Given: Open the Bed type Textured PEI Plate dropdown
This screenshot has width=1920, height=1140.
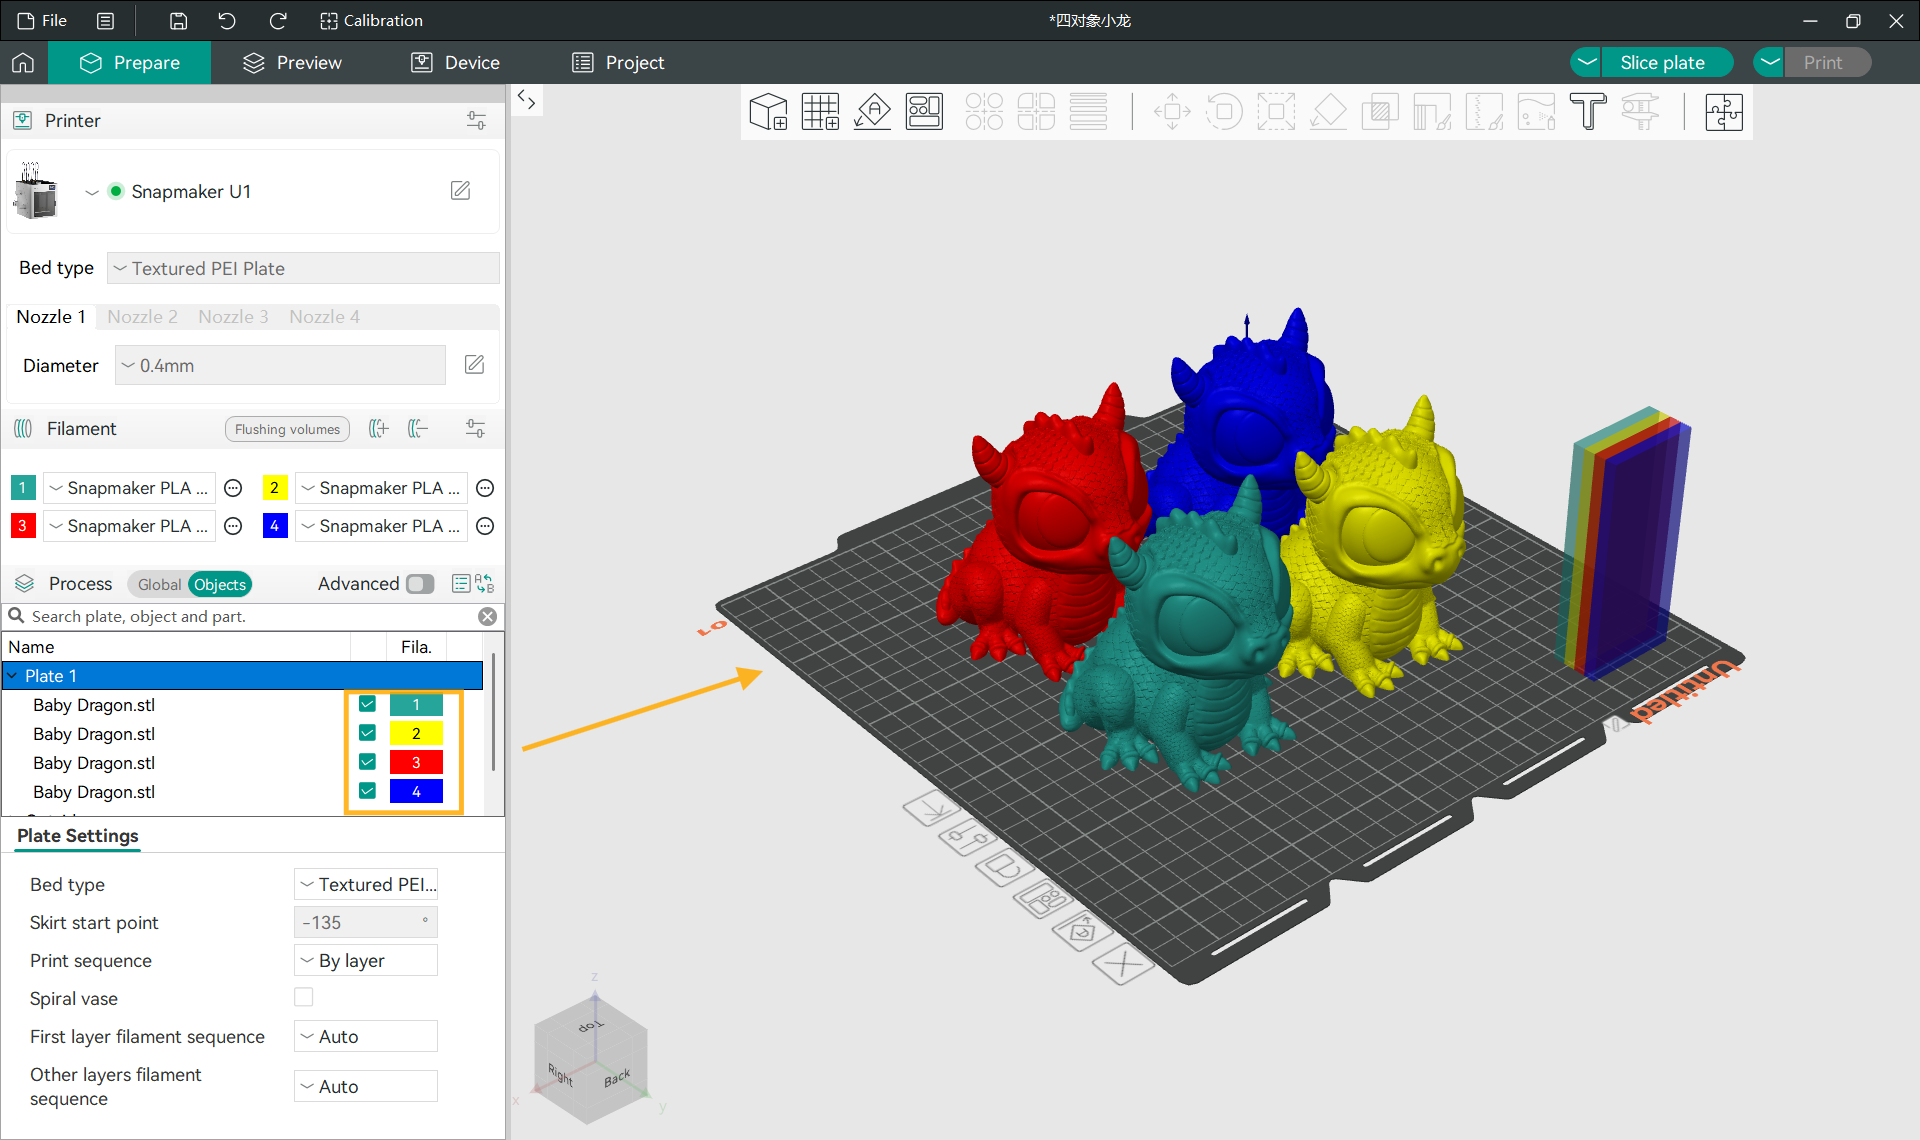Looking at the screenshot, I should click(303, 268).
